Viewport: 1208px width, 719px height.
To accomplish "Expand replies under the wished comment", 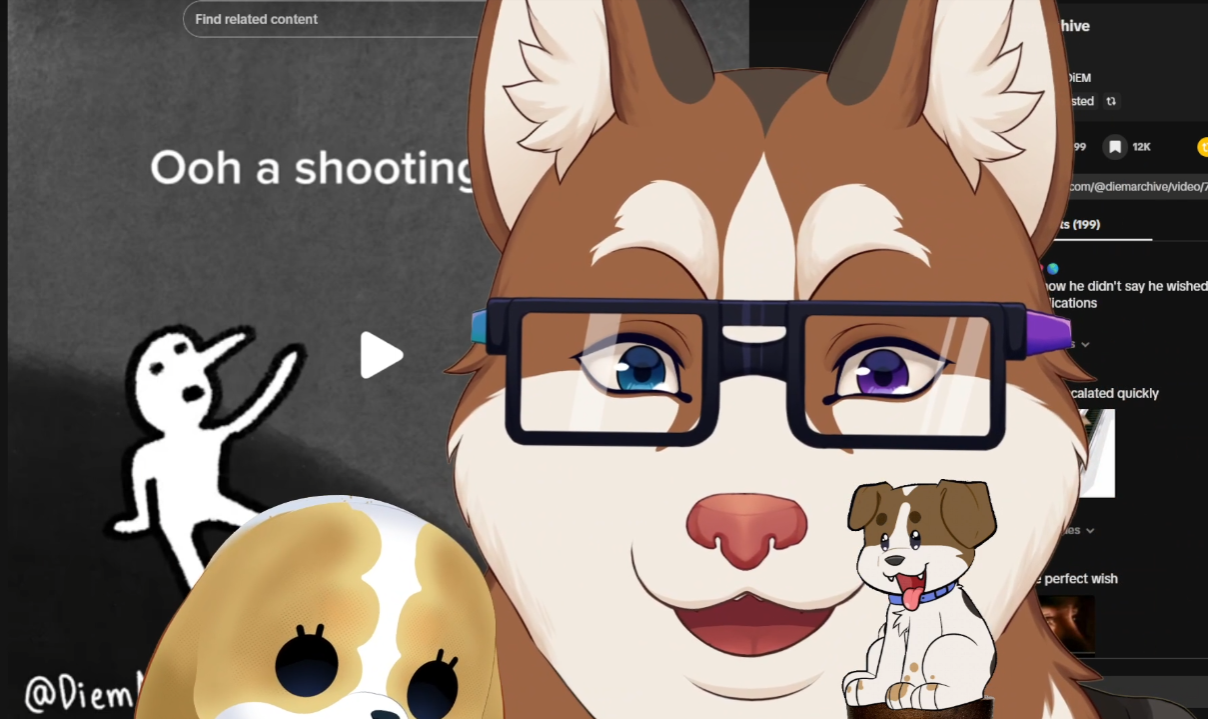I will 1081,344.
